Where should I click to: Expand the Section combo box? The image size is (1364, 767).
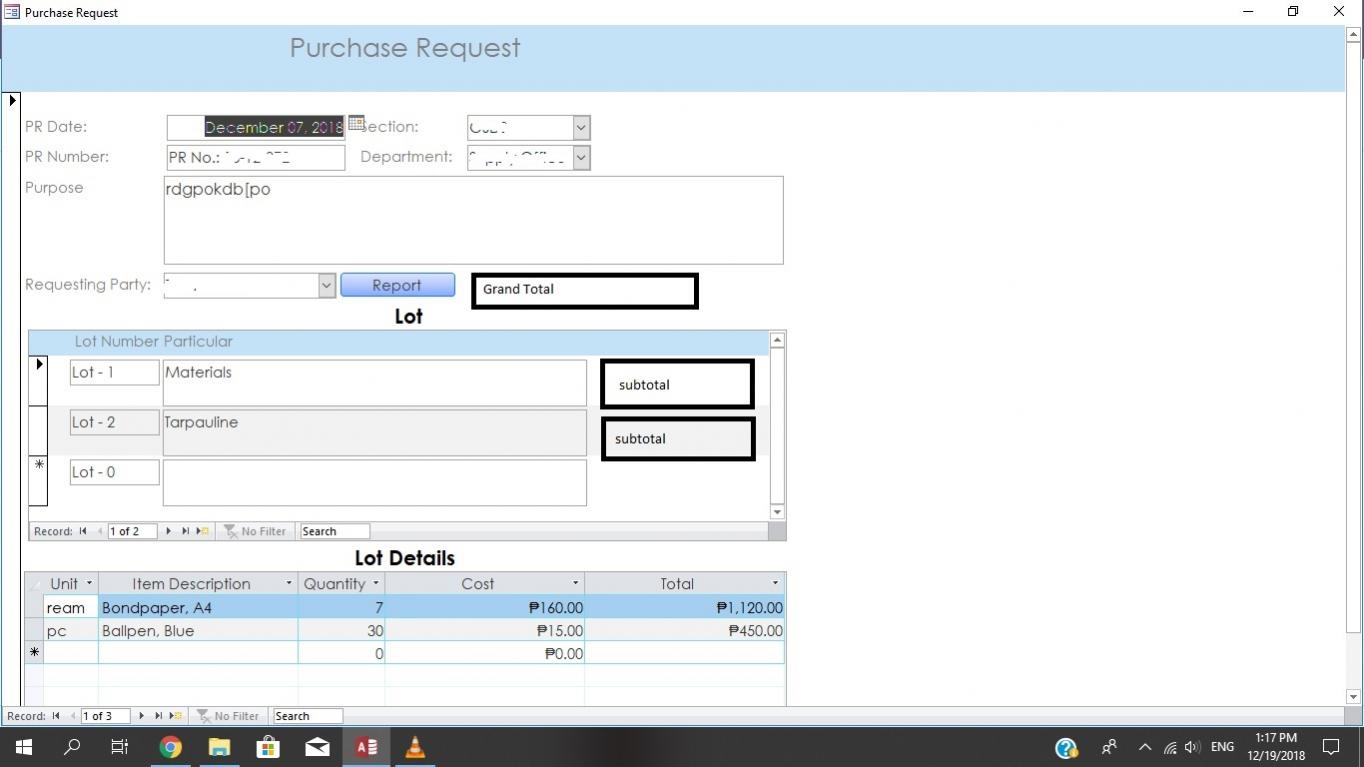pos(581,128)
